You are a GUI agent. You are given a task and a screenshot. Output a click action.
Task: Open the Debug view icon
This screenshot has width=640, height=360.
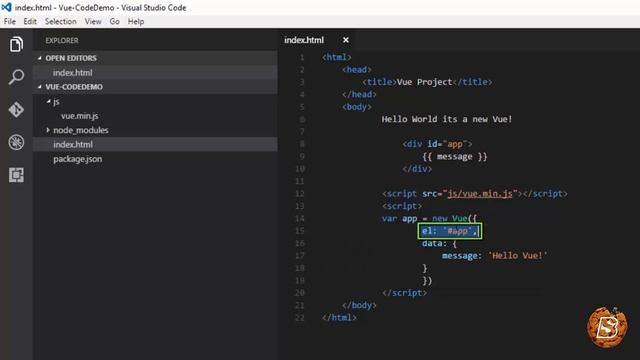coord(16,142)
